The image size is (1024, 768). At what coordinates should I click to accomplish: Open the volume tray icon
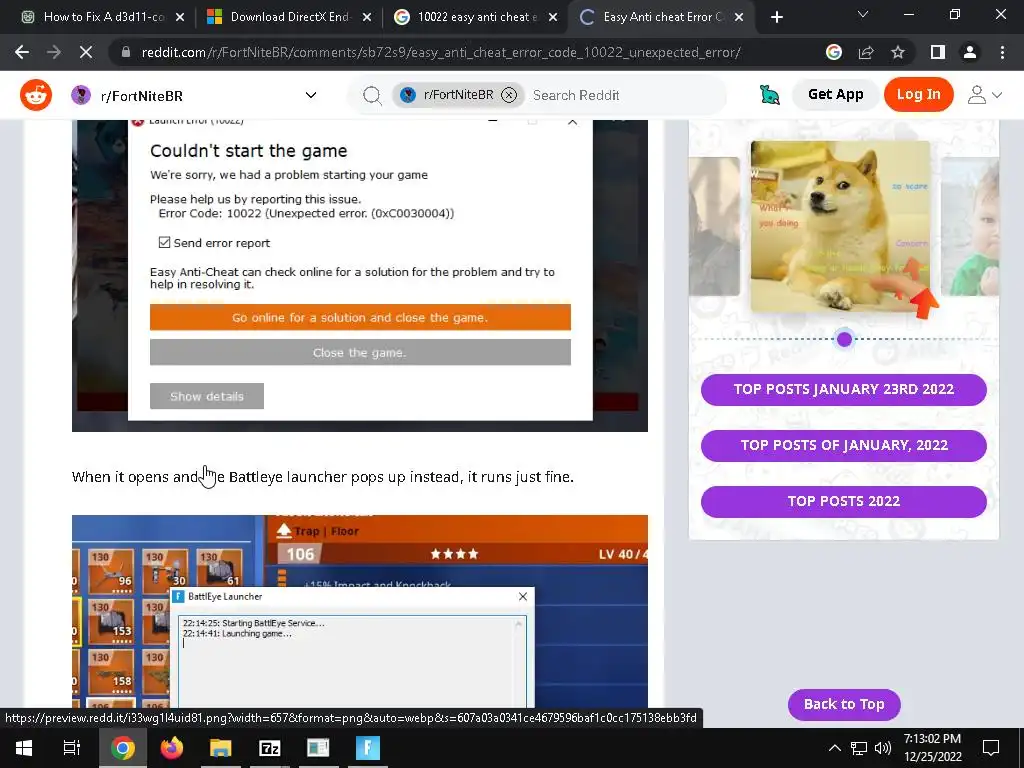point(883,748)
